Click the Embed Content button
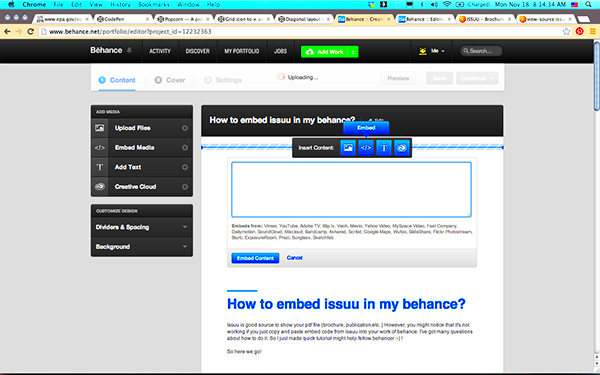The width and height of the screenshot is (600, 375). (x=255, y=258)
